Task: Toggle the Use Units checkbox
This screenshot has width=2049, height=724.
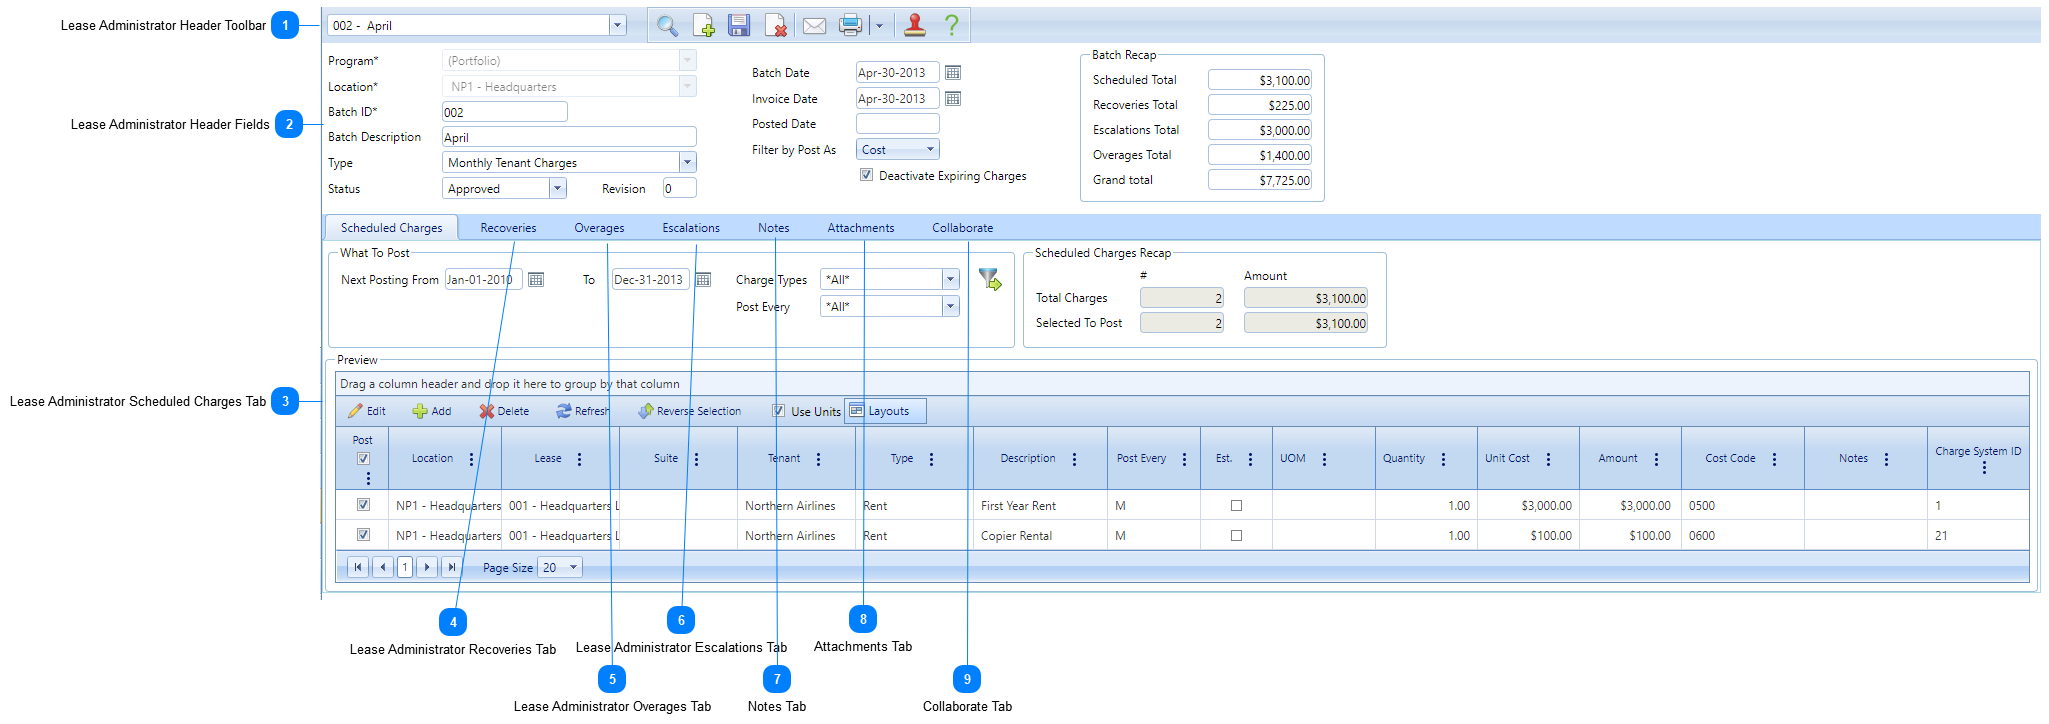Action: (778, 411)
